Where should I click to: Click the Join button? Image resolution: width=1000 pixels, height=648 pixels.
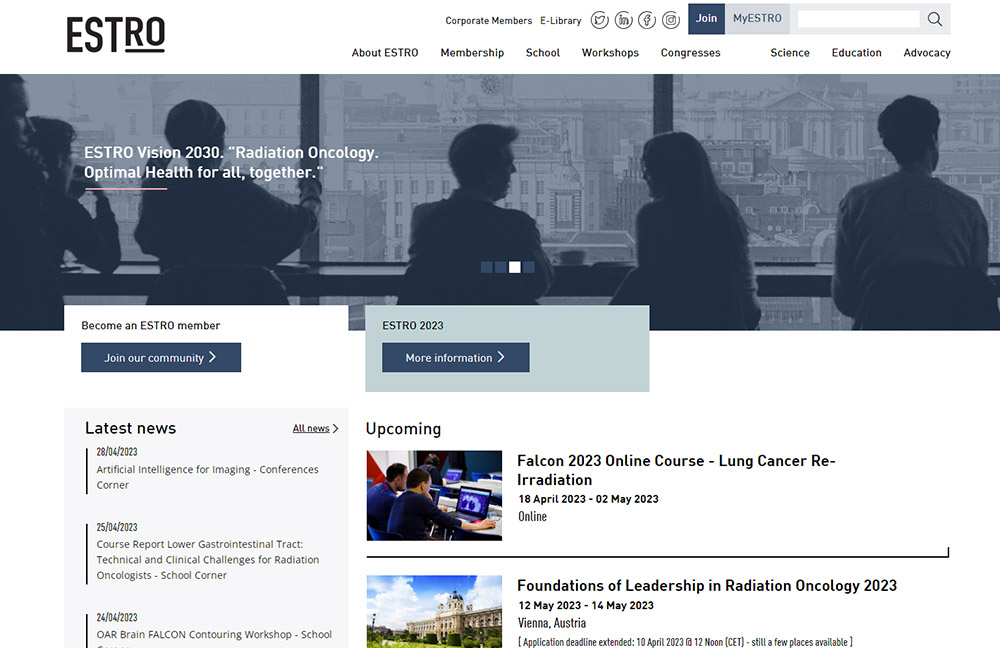tap(706, 18)
